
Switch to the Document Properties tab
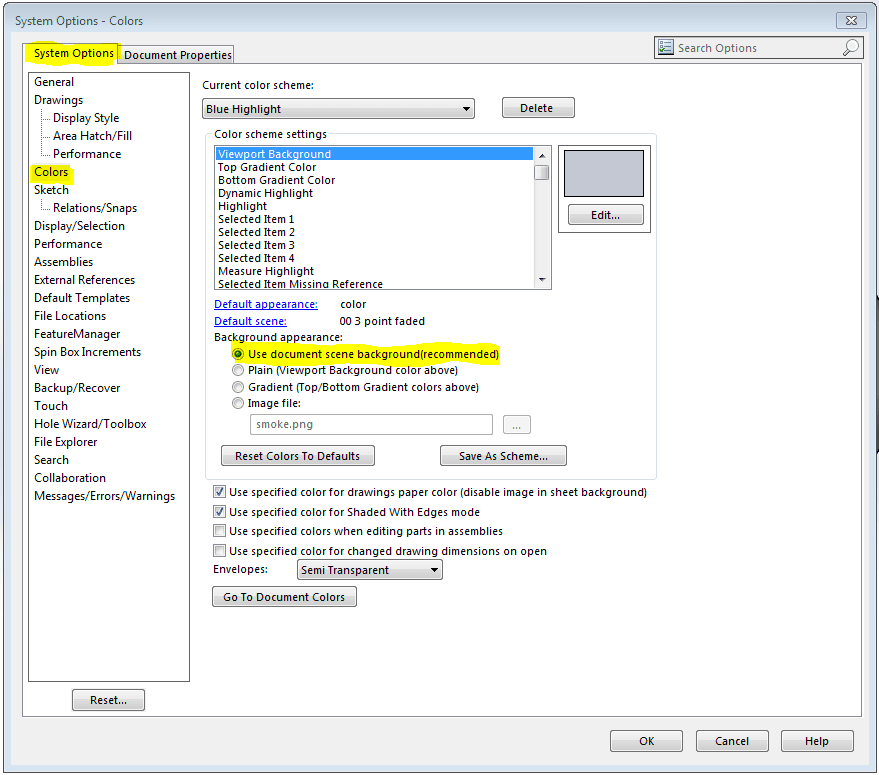(176, 54)
